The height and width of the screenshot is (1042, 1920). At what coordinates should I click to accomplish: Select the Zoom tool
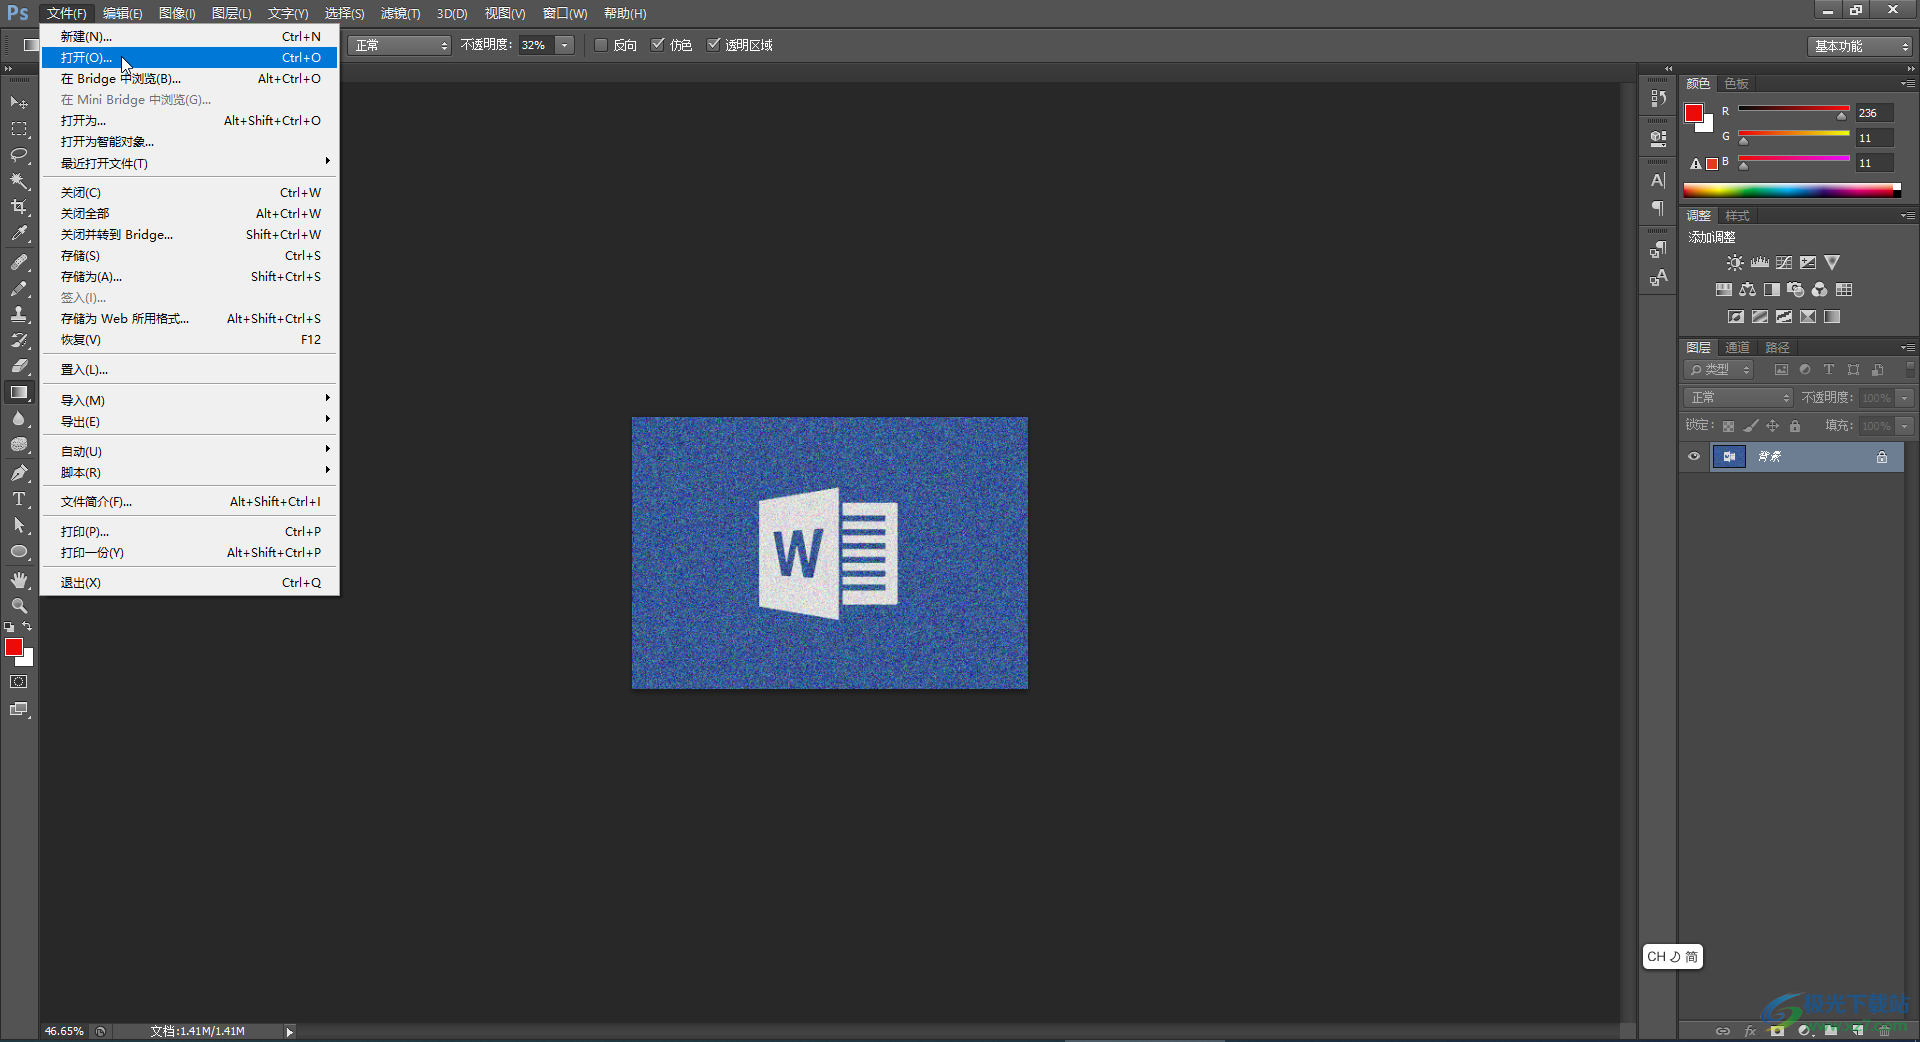19,606
